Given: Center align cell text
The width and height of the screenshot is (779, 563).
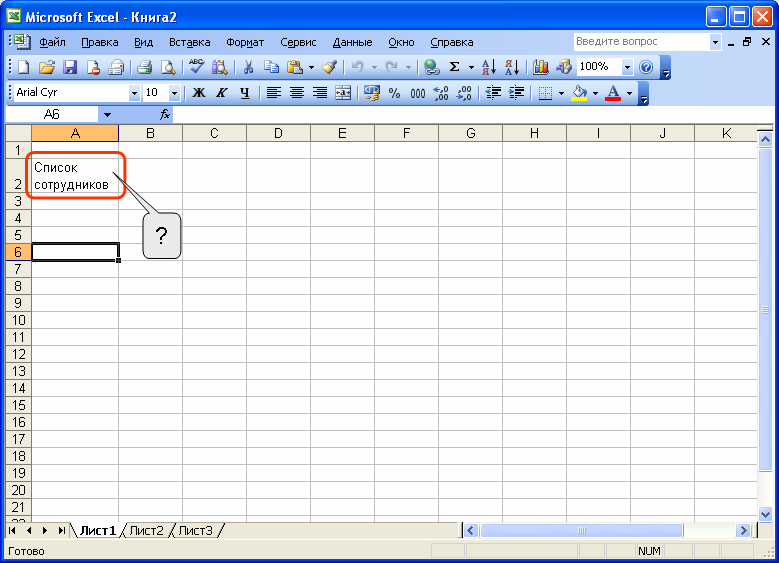Looking at the screenshot, I should (x=297, y=93).
